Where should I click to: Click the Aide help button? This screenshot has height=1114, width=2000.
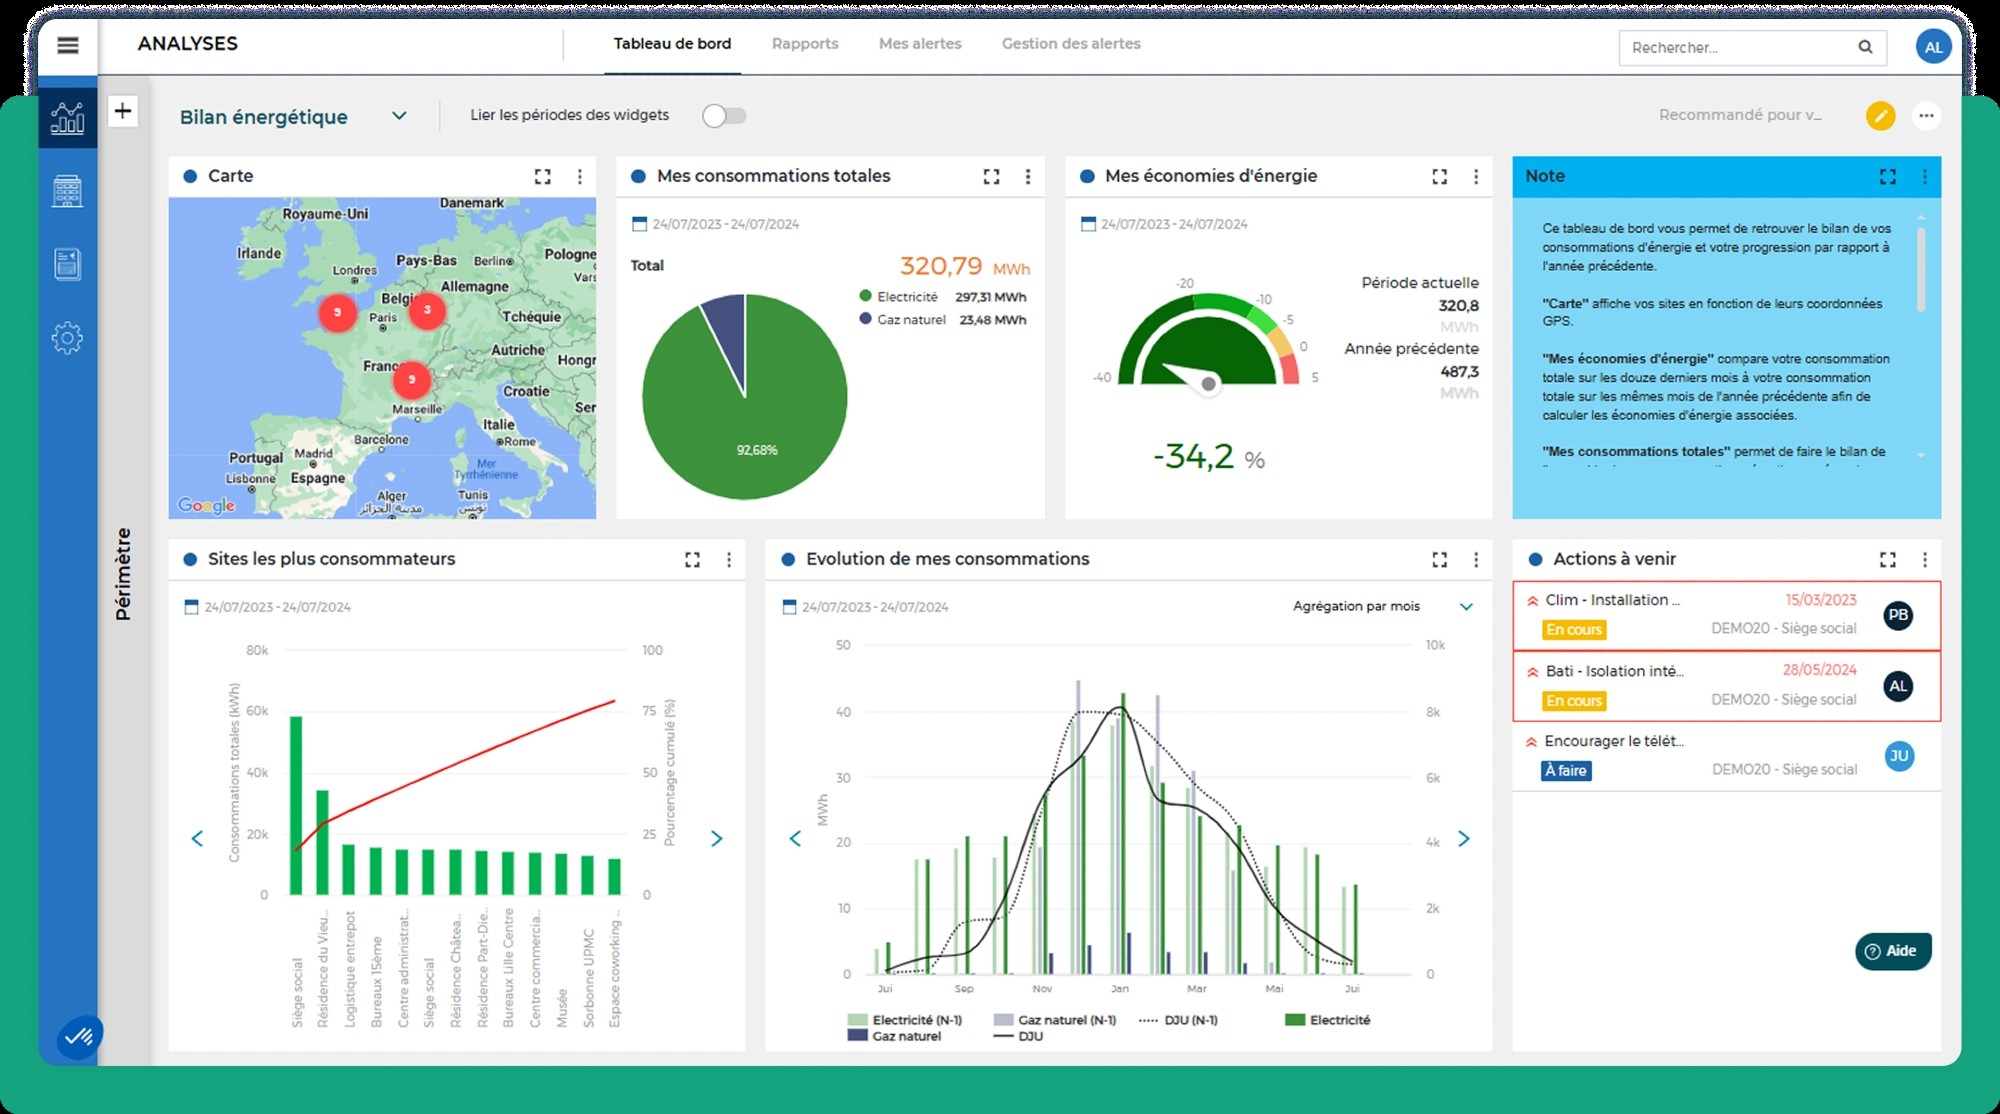pyautogui.click(x=1893, y=951)
